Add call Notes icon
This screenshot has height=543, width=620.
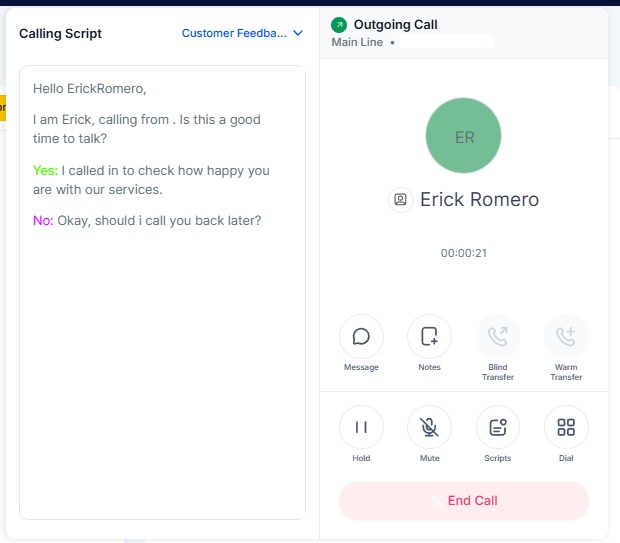click(429, 337)
